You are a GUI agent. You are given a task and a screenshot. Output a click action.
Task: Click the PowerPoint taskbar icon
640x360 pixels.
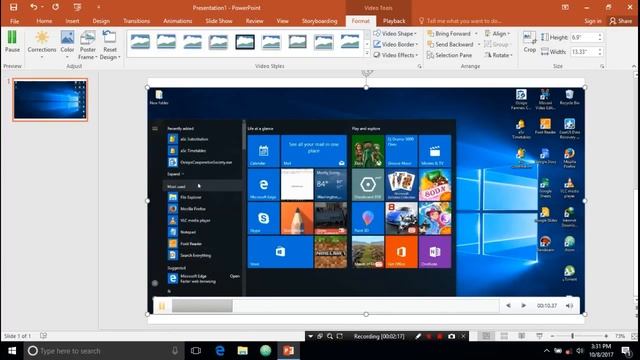(x=289, y=351)
